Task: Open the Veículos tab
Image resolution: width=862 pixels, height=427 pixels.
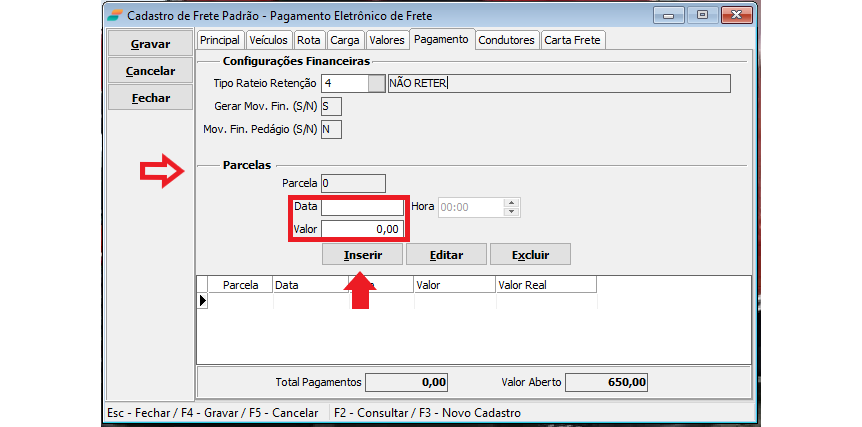Action: coord(269,40)
